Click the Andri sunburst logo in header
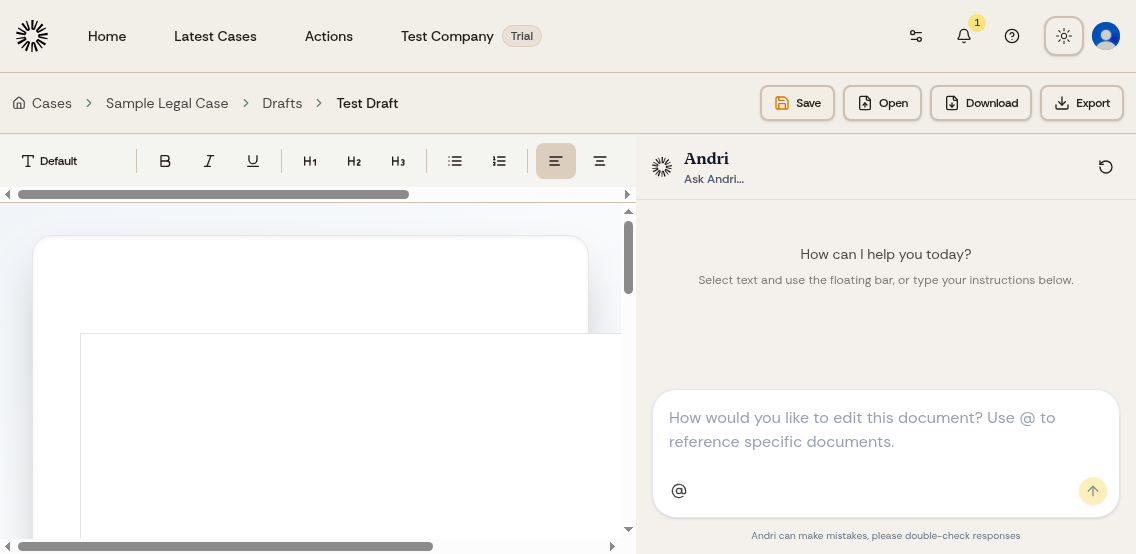The image size is (1136, 554). point(32,36)
